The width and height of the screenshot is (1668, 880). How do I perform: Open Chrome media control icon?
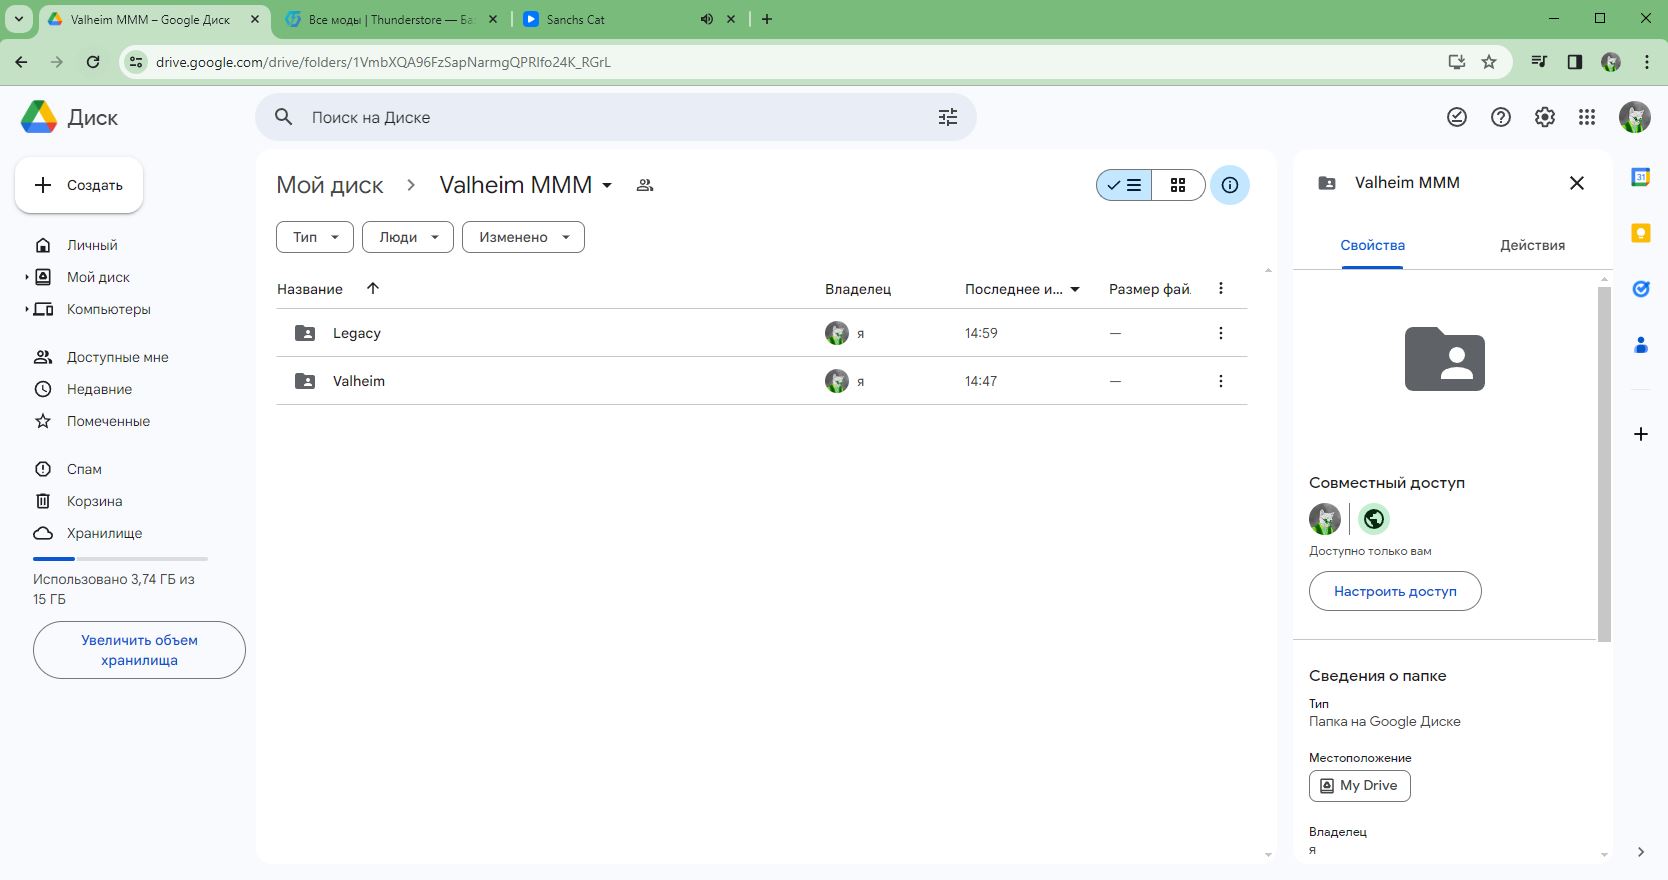point(1539,62)
